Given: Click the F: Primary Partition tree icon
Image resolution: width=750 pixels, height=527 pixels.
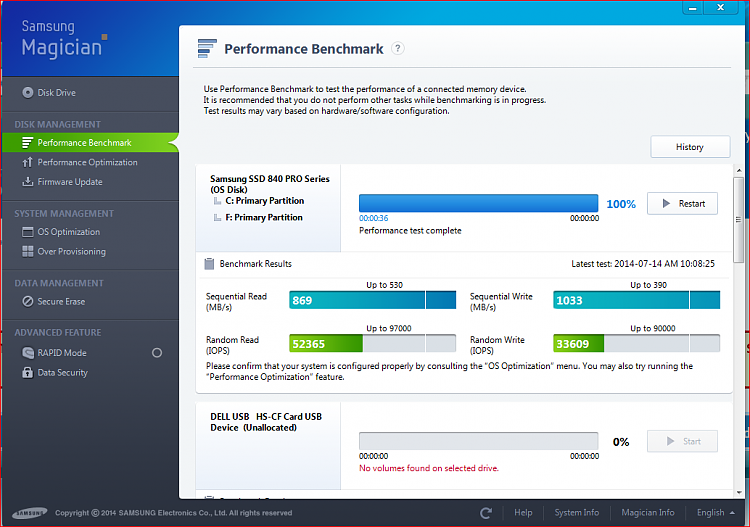Looking at the screenshot, I should click(x=218, y=218).
